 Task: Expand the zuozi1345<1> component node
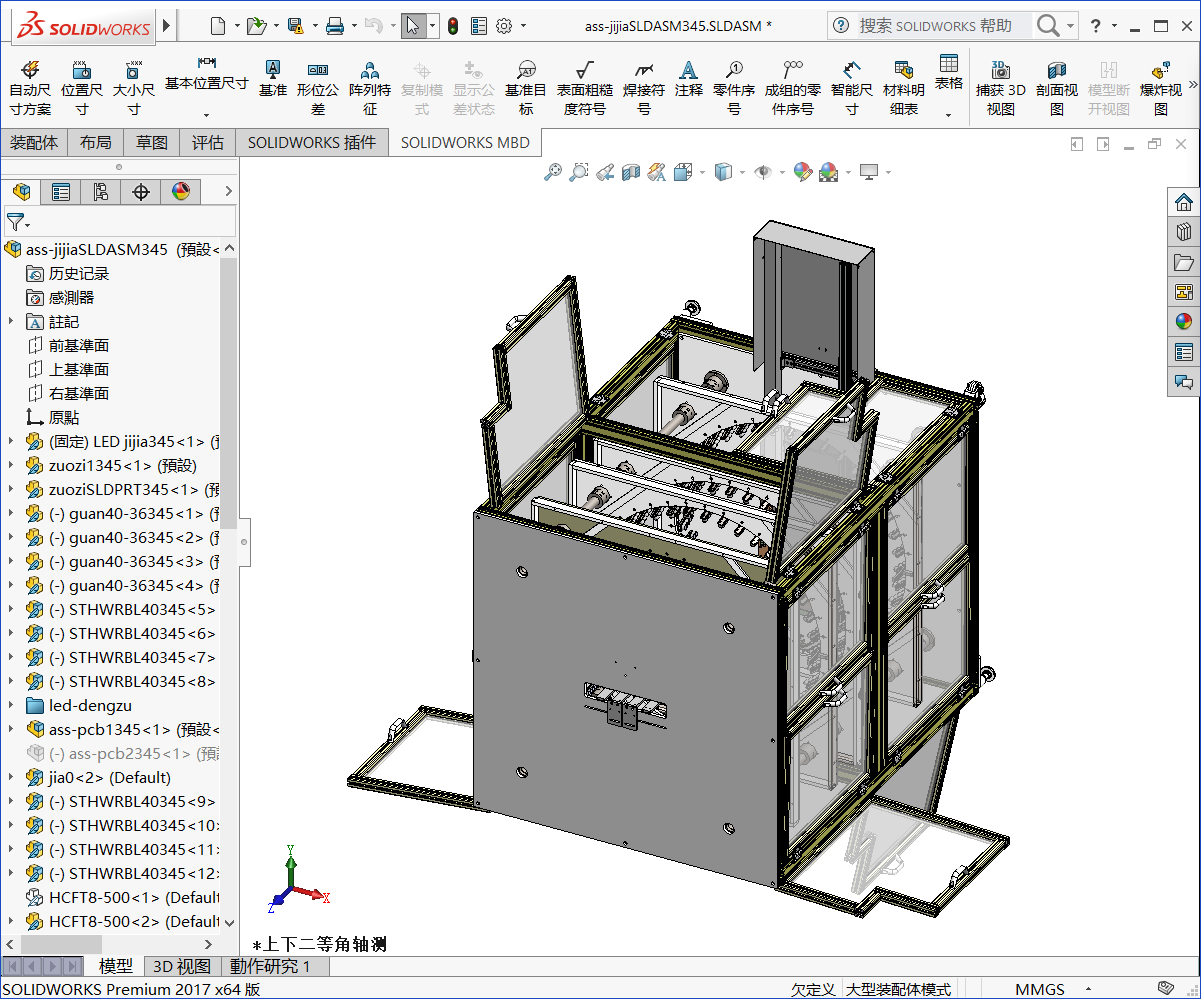(x=11, y=466)
